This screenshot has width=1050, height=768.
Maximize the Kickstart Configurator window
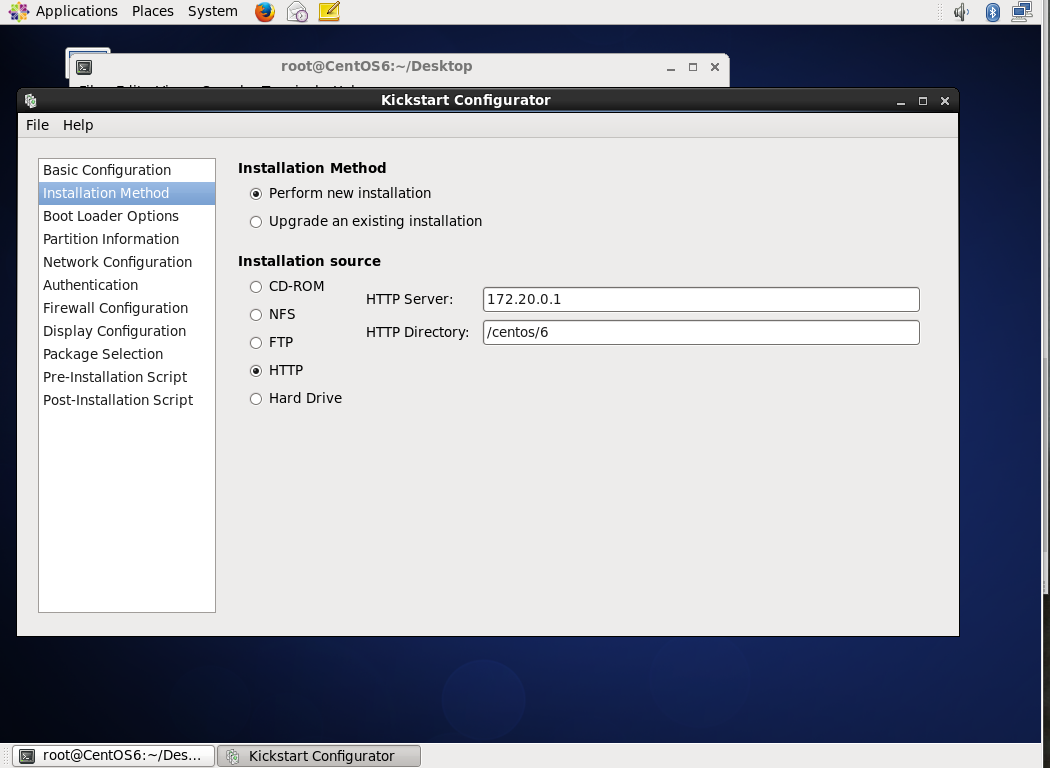(923, 101)
